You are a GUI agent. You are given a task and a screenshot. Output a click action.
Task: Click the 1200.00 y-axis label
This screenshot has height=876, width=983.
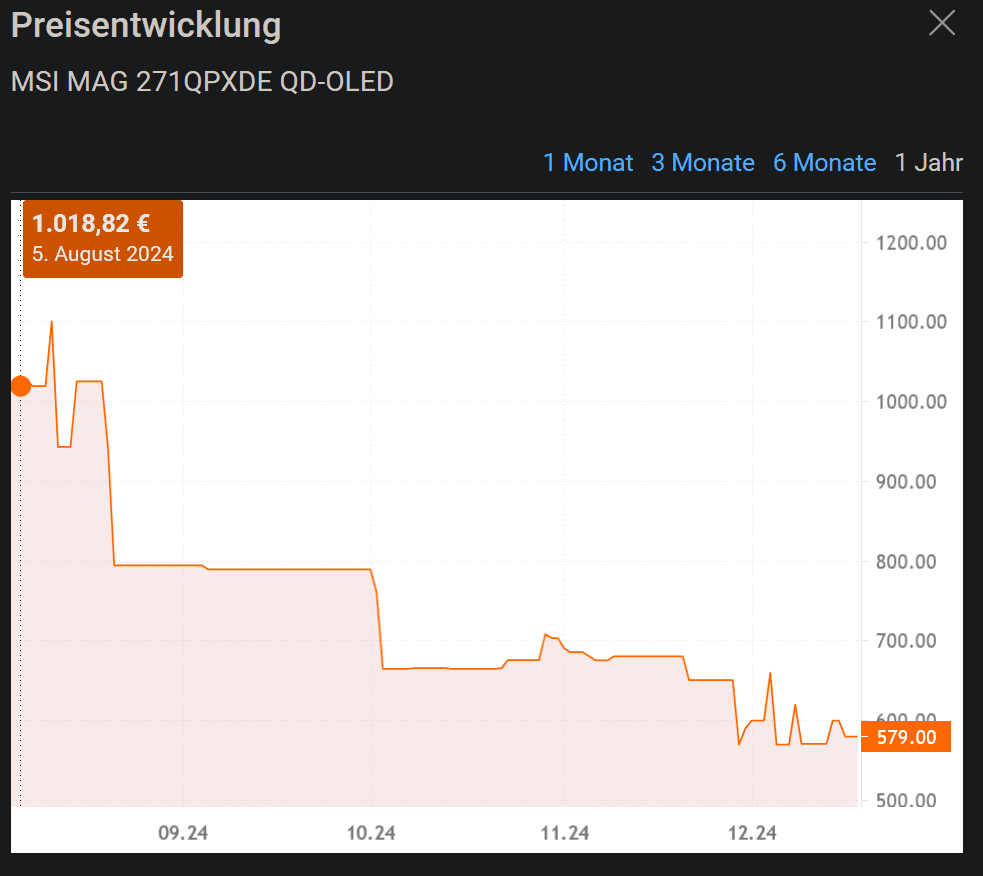909,243
